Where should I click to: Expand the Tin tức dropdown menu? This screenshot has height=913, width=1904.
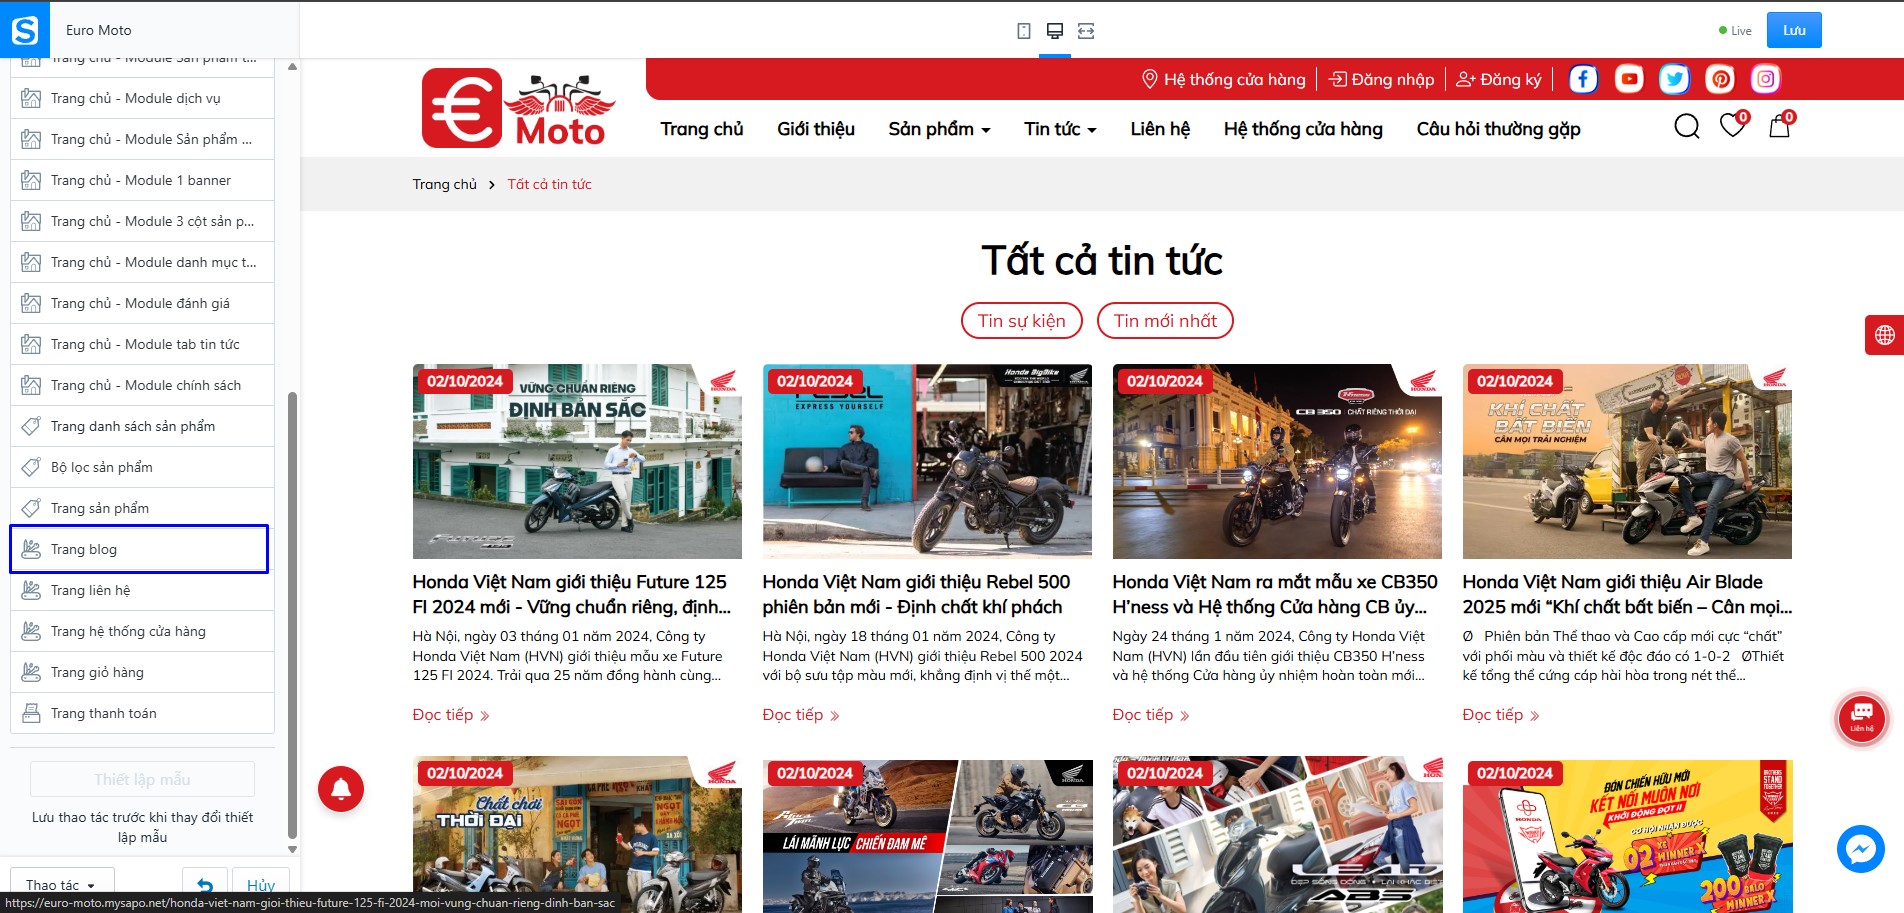(x=1060, y=129)
